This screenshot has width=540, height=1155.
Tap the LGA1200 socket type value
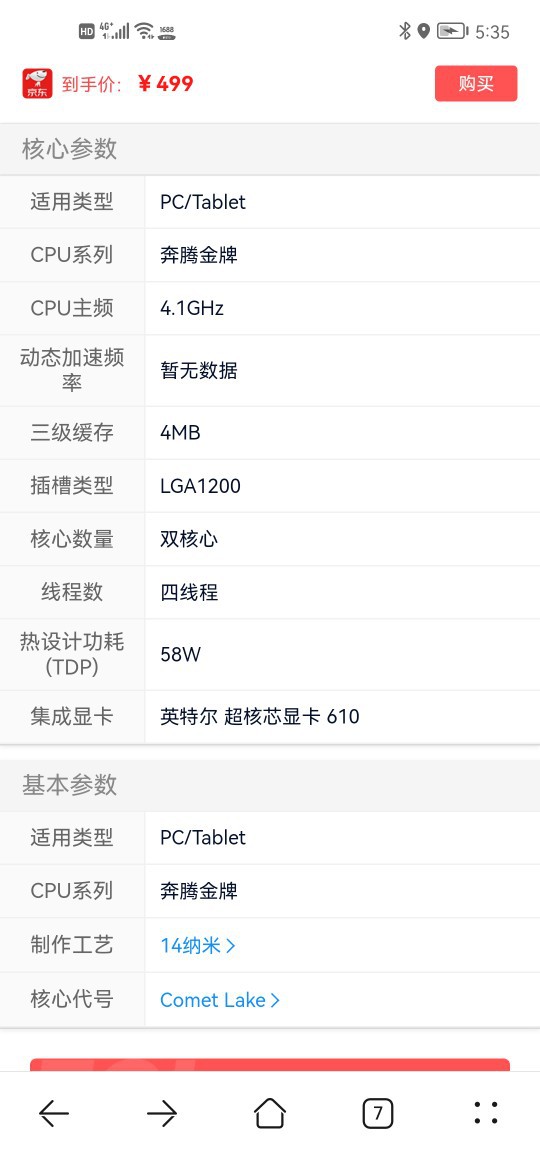(x=200, y=486)
